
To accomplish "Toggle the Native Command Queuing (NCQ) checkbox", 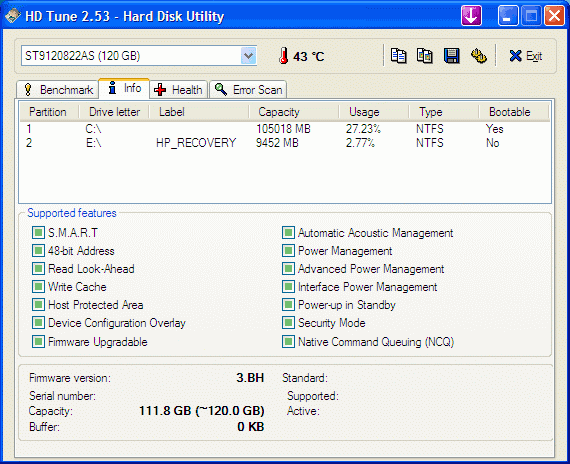I will [x=288, y=341].
